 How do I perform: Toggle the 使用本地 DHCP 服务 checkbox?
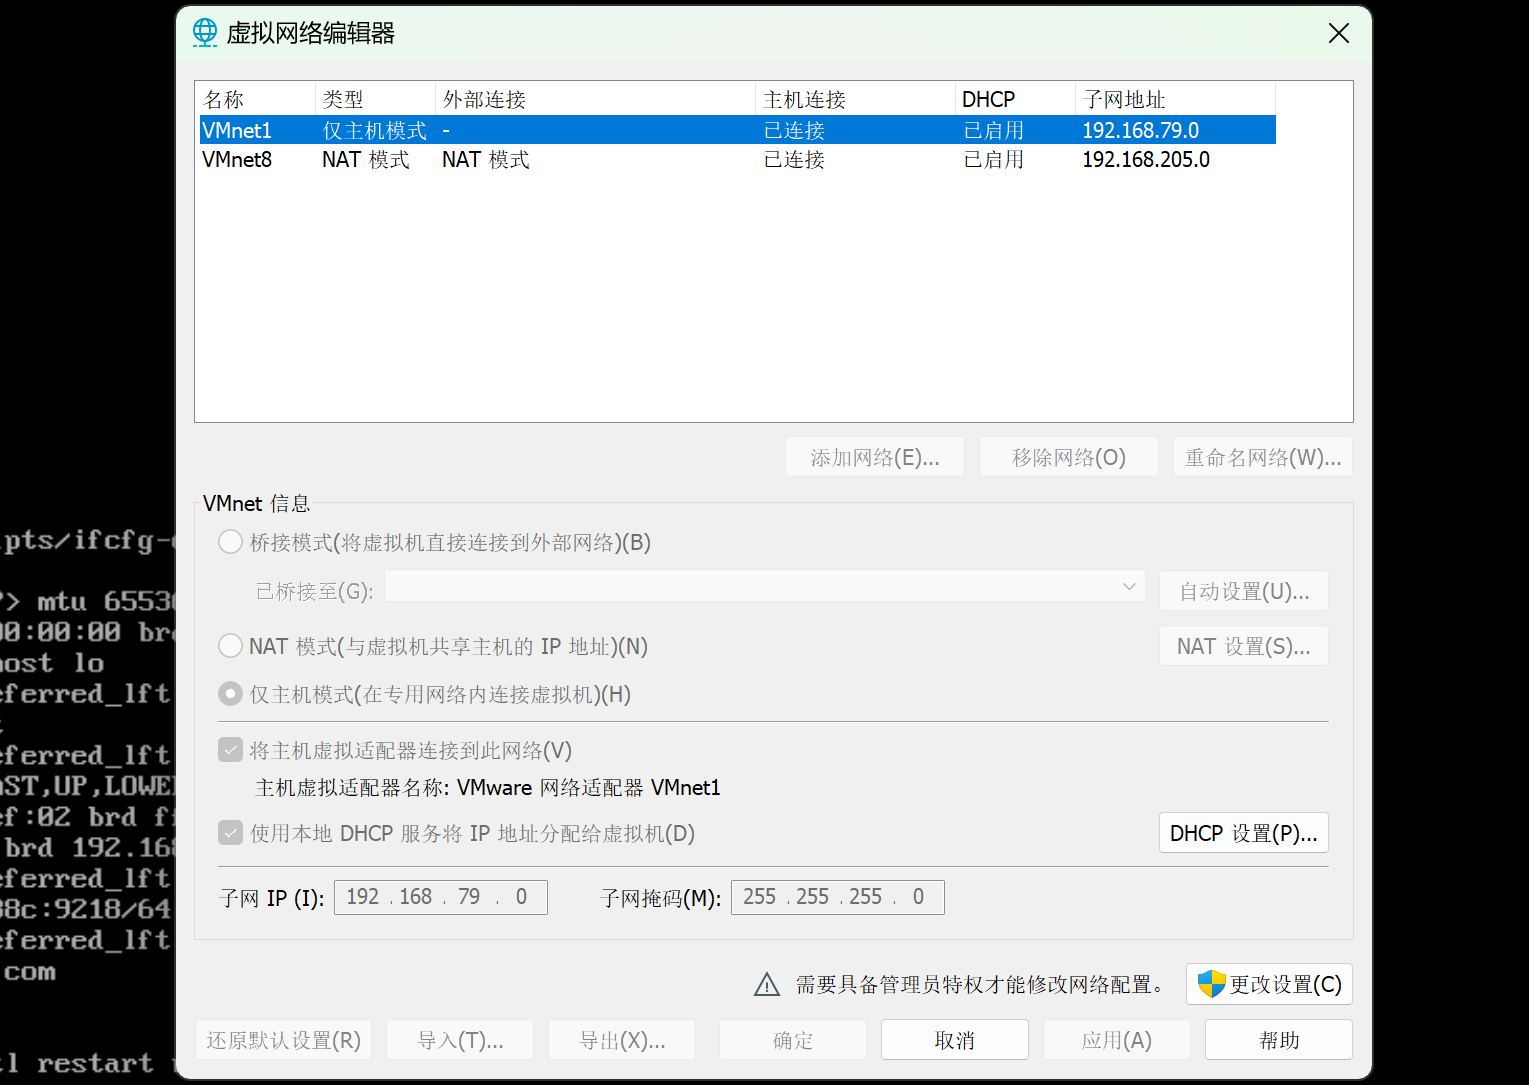click(230, 832)
